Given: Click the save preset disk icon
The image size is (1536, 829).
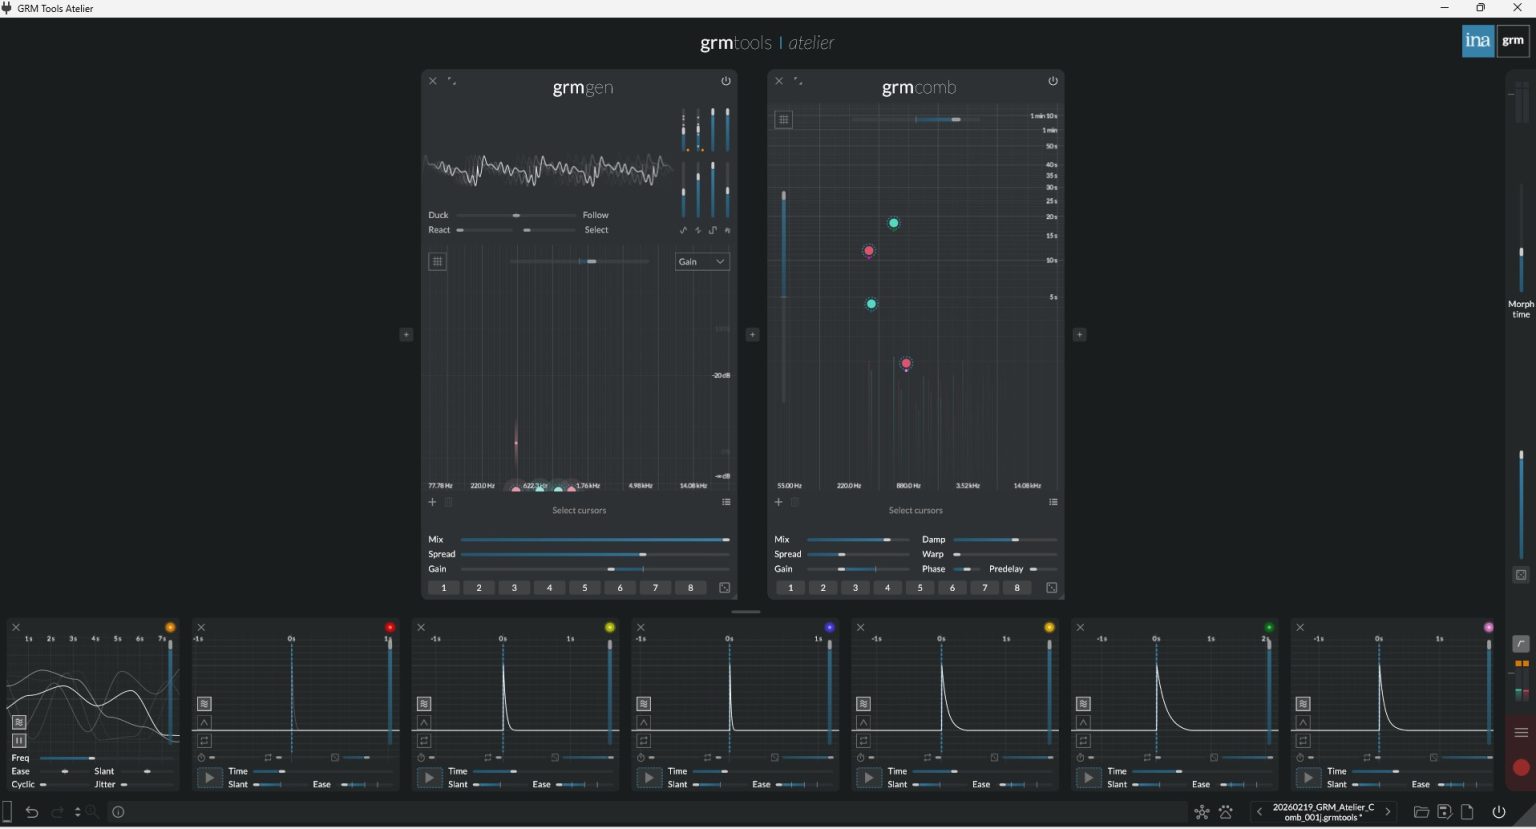Looking at the screenshot, I should (1445, 812).
